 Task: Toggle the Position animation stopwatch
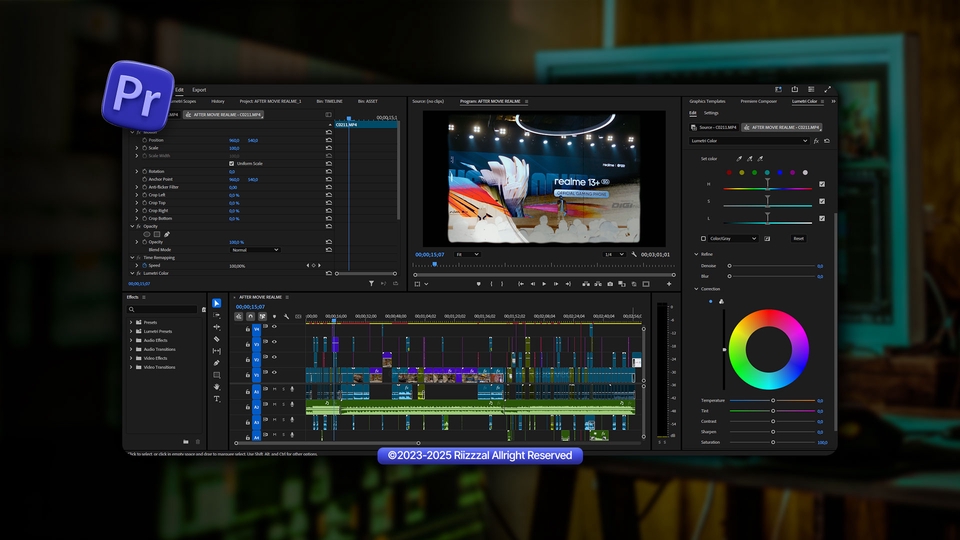pyautogui.click(x=144, y=140)
